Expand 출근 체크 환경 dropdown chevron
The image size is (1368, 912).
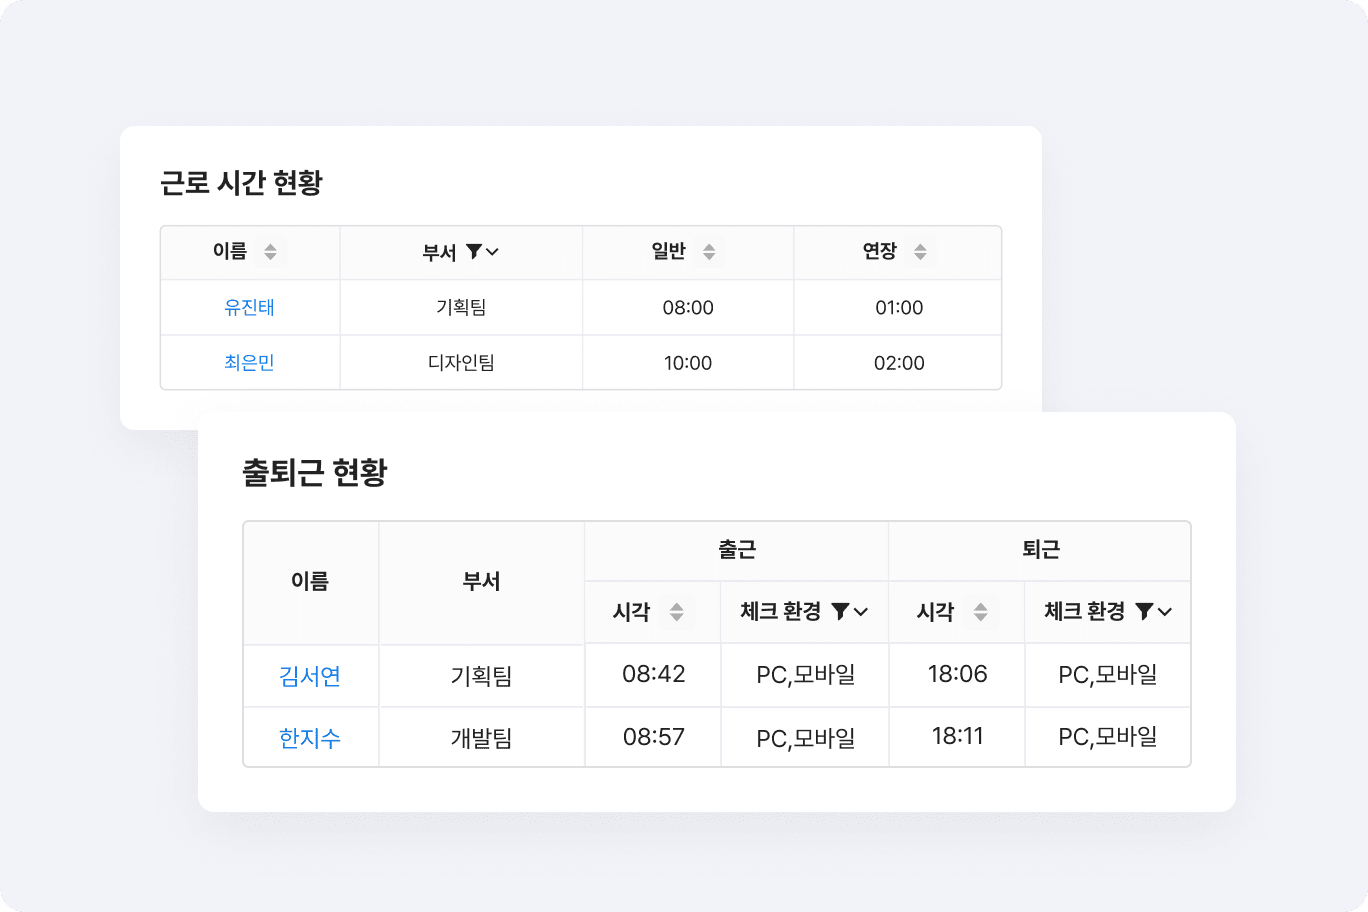pos(861,612)
